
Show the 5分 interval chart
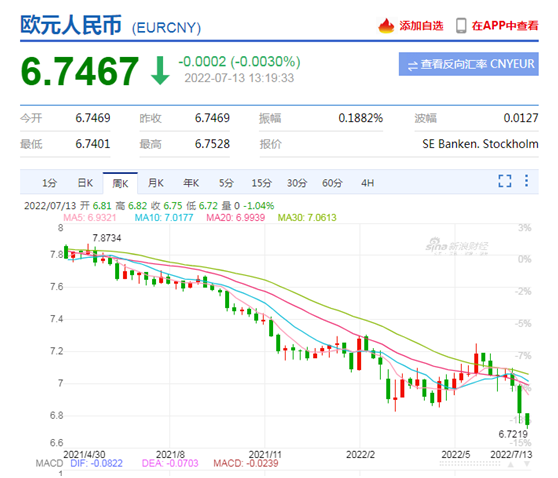click(x=226, y=183)
